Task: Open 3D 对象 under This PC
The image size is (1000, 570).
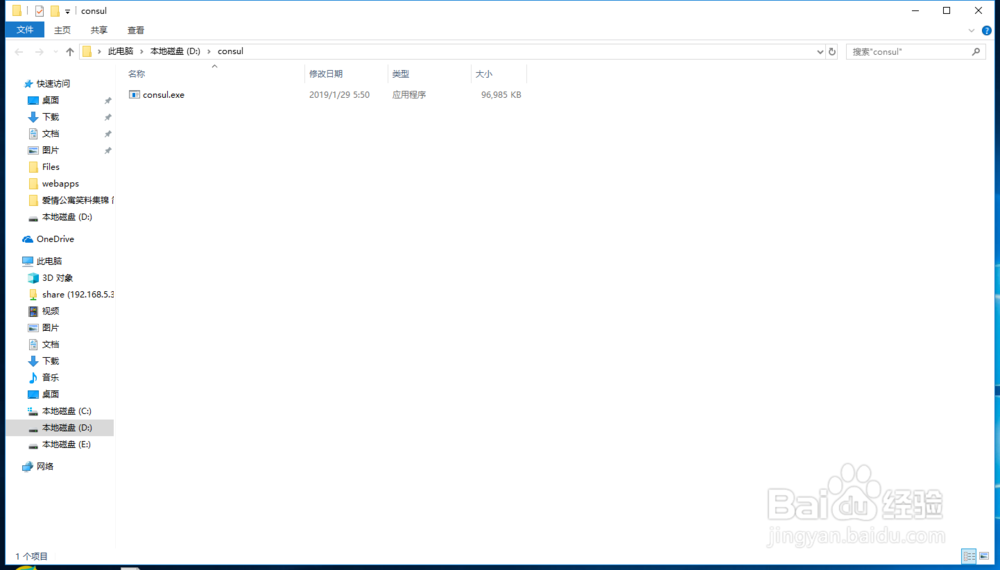Action: (x=57, y=277)
